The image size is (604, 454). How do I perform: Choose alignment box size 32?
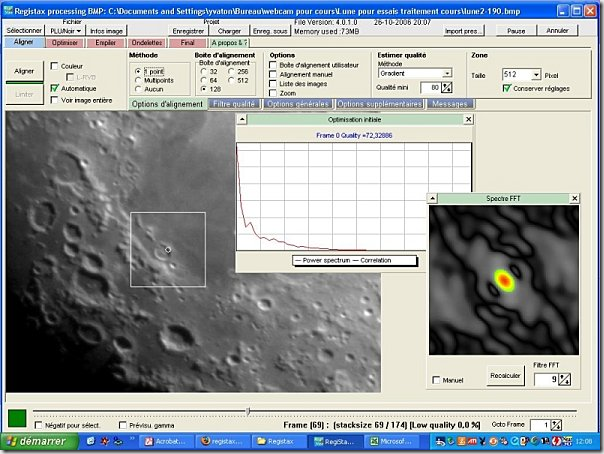tap(204, 71)
